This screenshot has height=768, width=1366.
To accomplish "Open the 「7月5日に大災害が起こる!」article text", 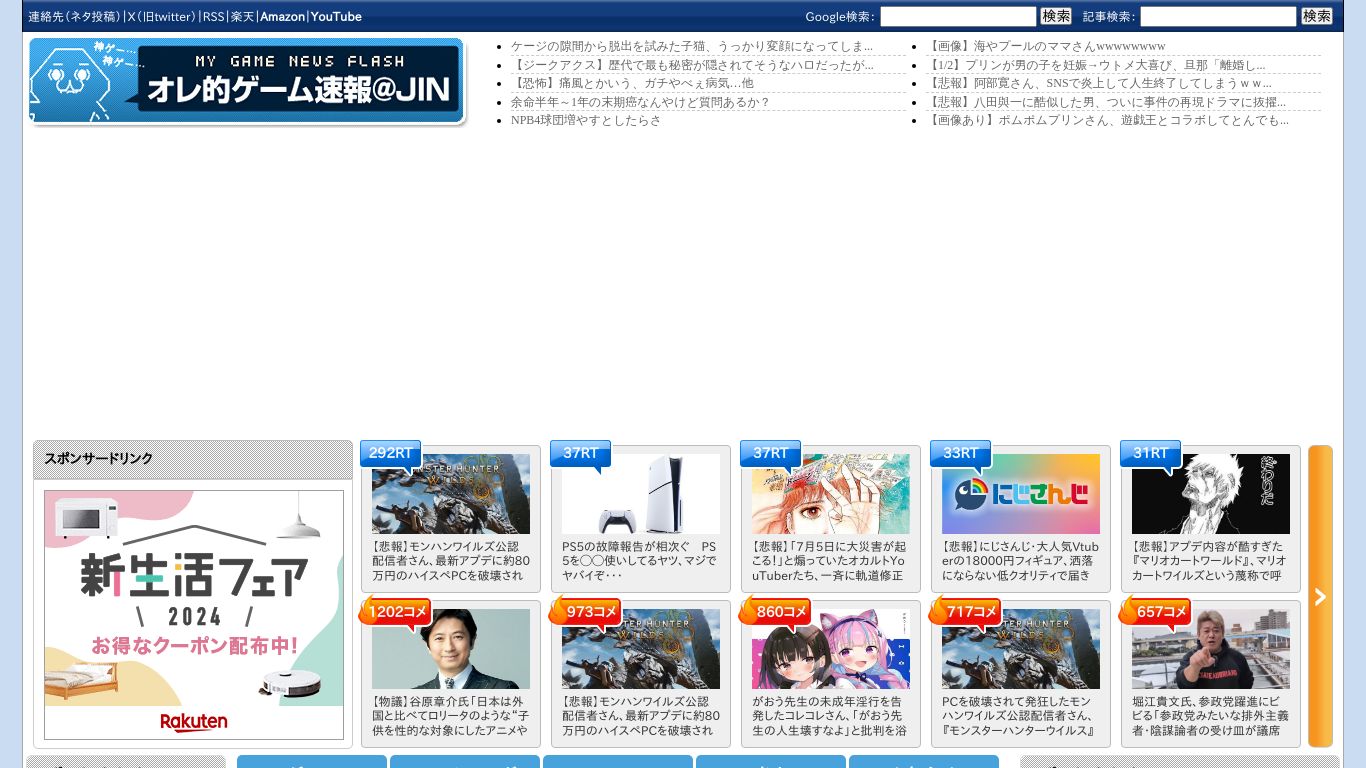I will 831,561.
